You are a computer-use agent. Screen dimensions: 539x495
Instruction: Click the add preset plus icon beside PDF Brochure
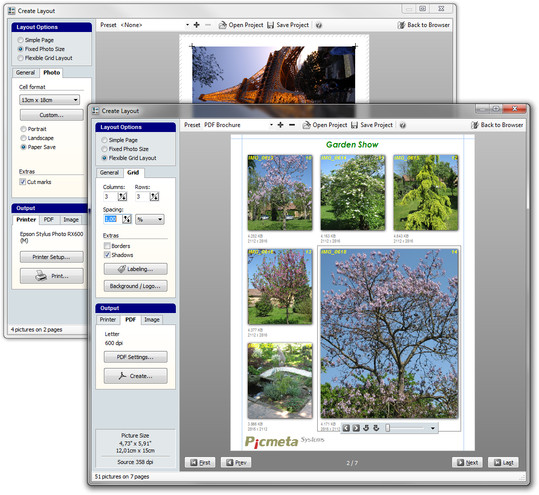280,125
